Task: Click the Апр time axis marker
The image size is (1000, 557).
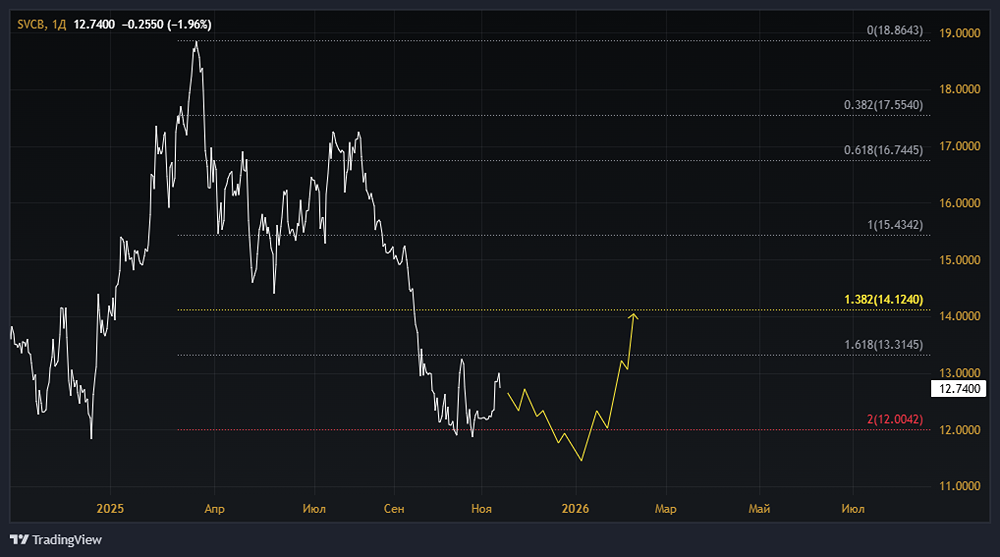Action: [214, 509]
